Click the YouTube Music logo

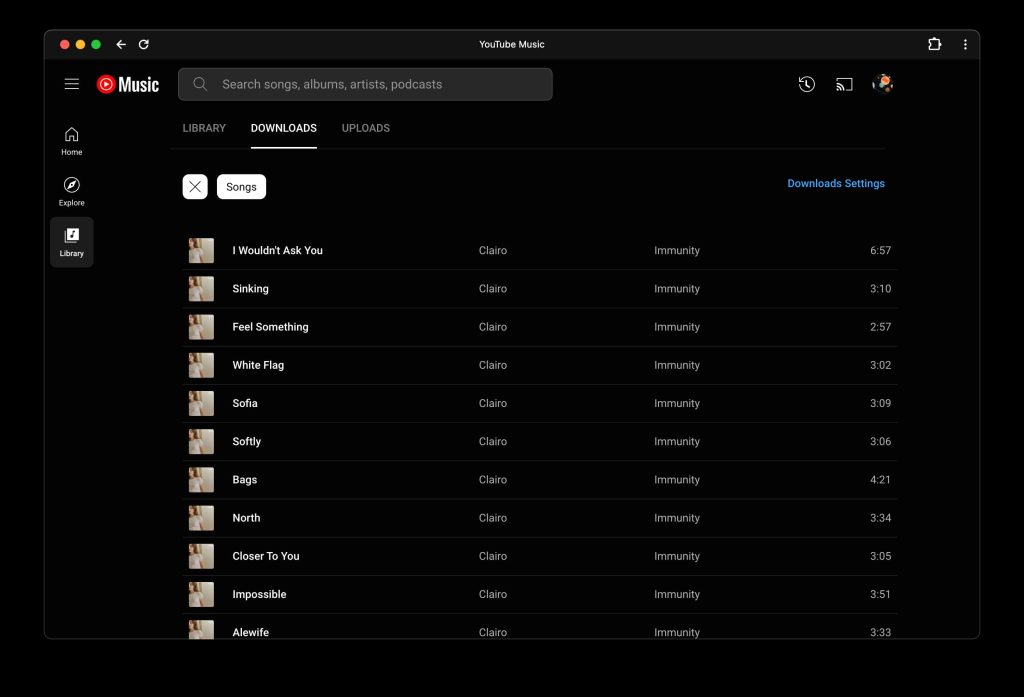(128, 85)
